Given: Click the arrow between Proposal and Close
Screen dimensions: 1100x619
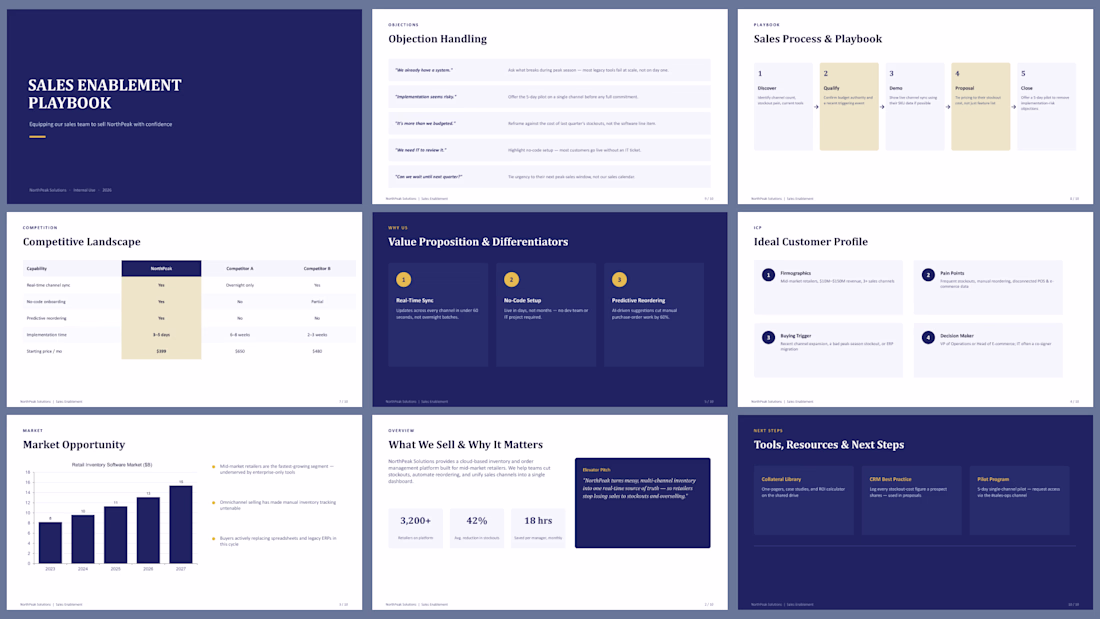Looking at the screenshot, I should pyautogui.click(x=1014, y=107).
